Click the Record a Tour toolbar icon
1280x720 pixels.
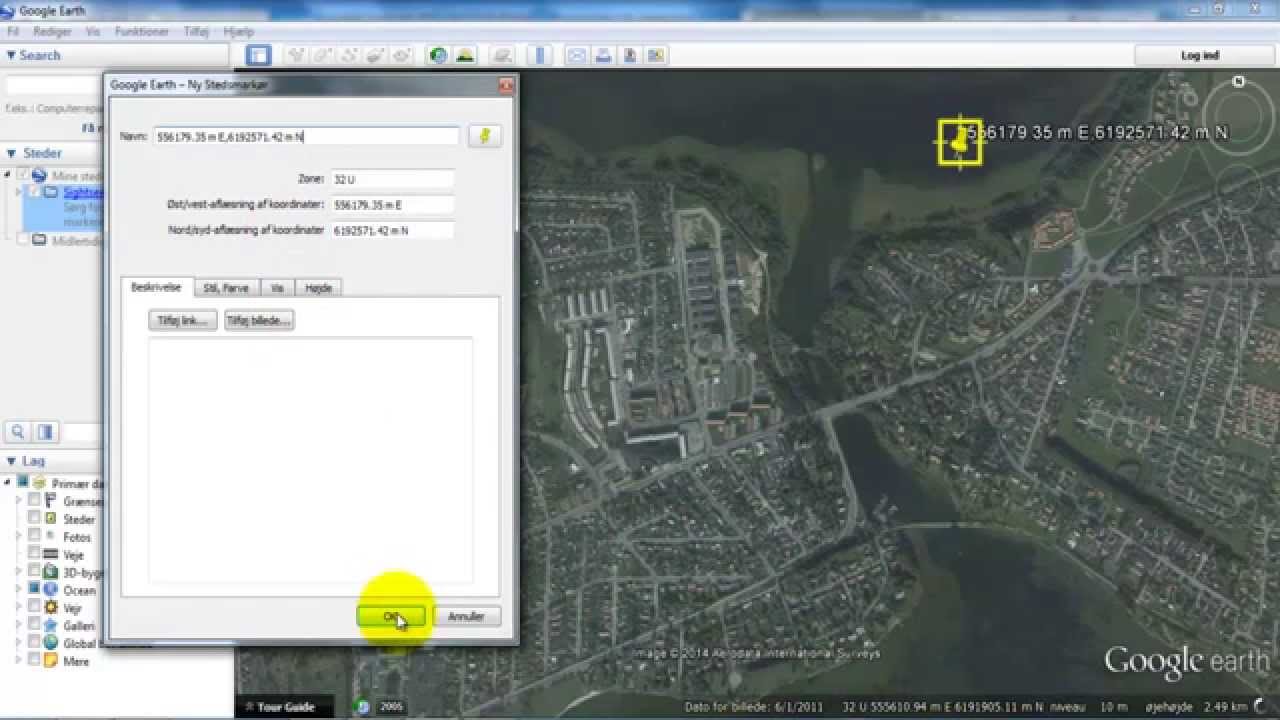[x=401, y=55]
